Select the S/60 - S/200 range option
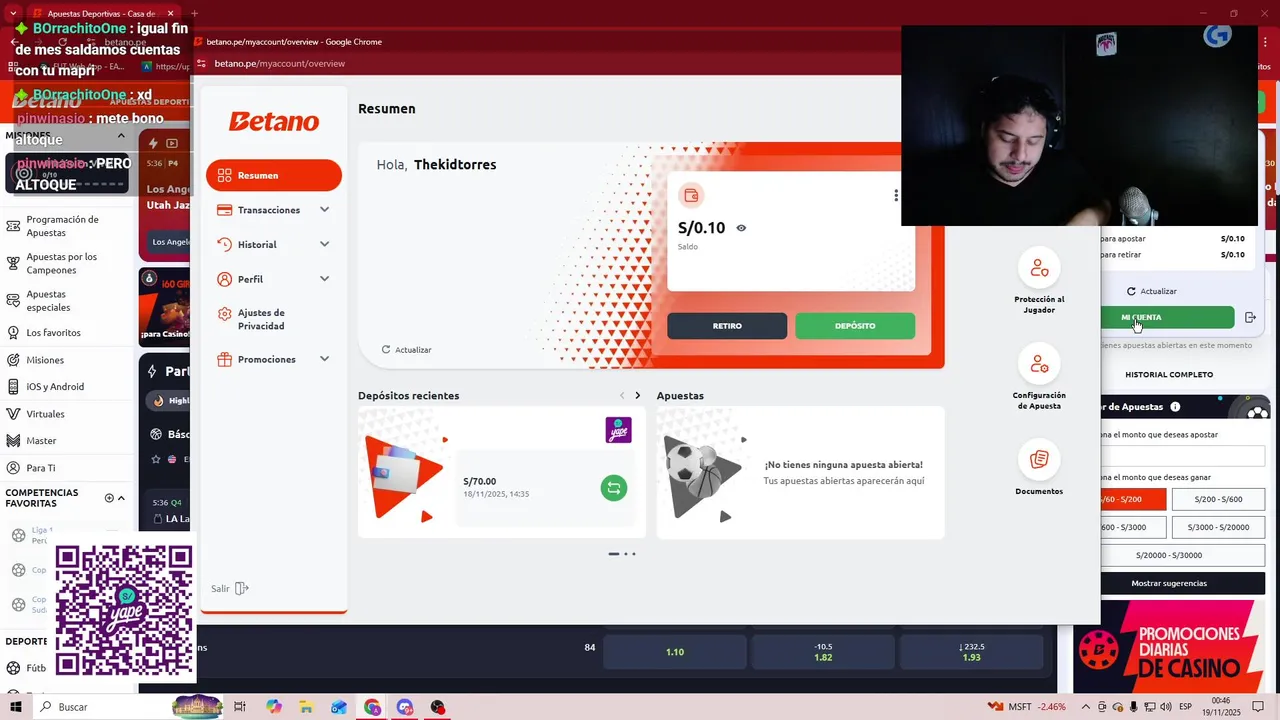This screenshot has height=720, width=1280. pyautogui.click(x=1133, y=499)
